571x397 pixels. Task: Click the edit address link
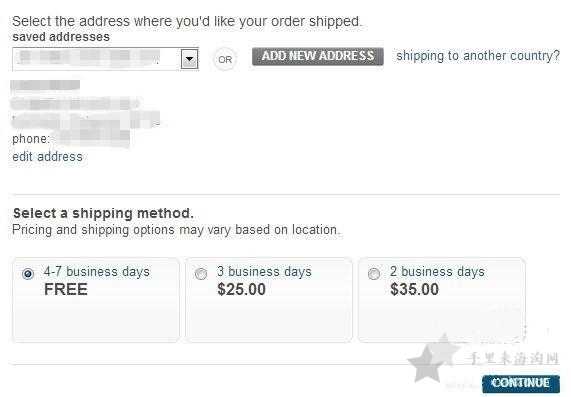coord(47,157)
